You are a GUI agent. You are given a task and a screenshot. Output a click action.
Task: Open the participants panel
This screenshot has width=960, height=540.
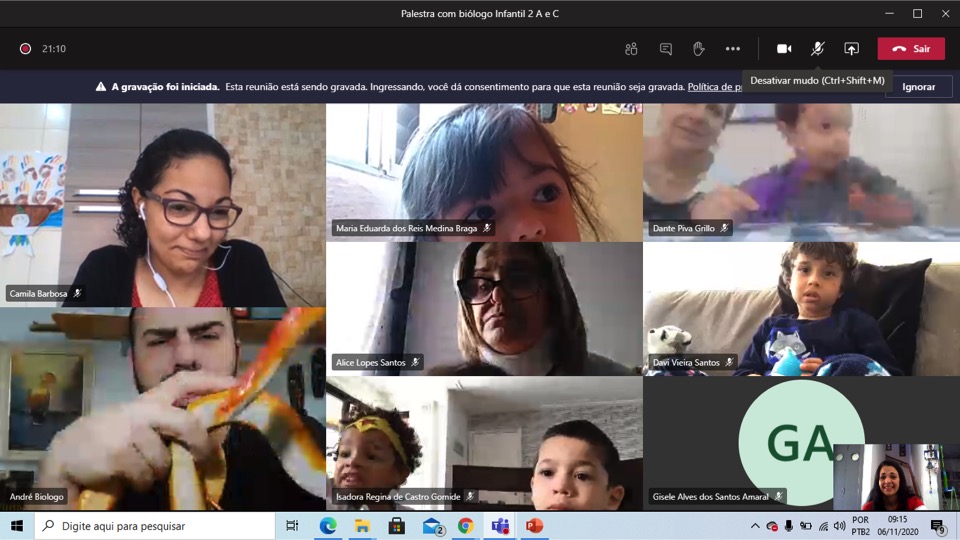pos(631,49)
